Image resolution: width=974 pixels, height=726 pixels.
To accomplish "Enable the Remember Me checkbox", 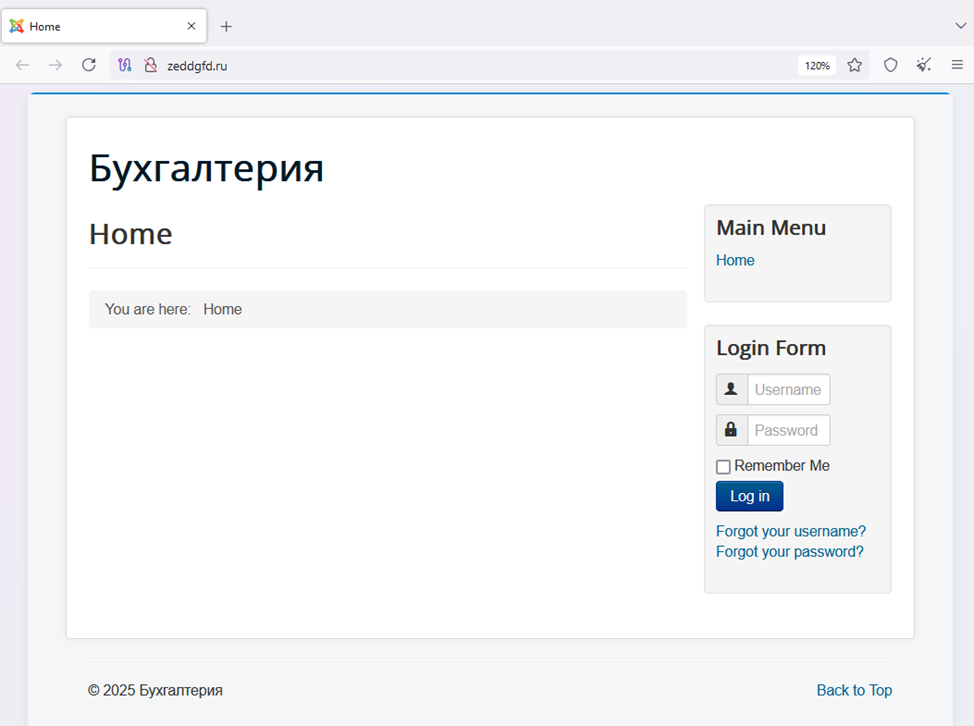I will click(x=723, y=467).
